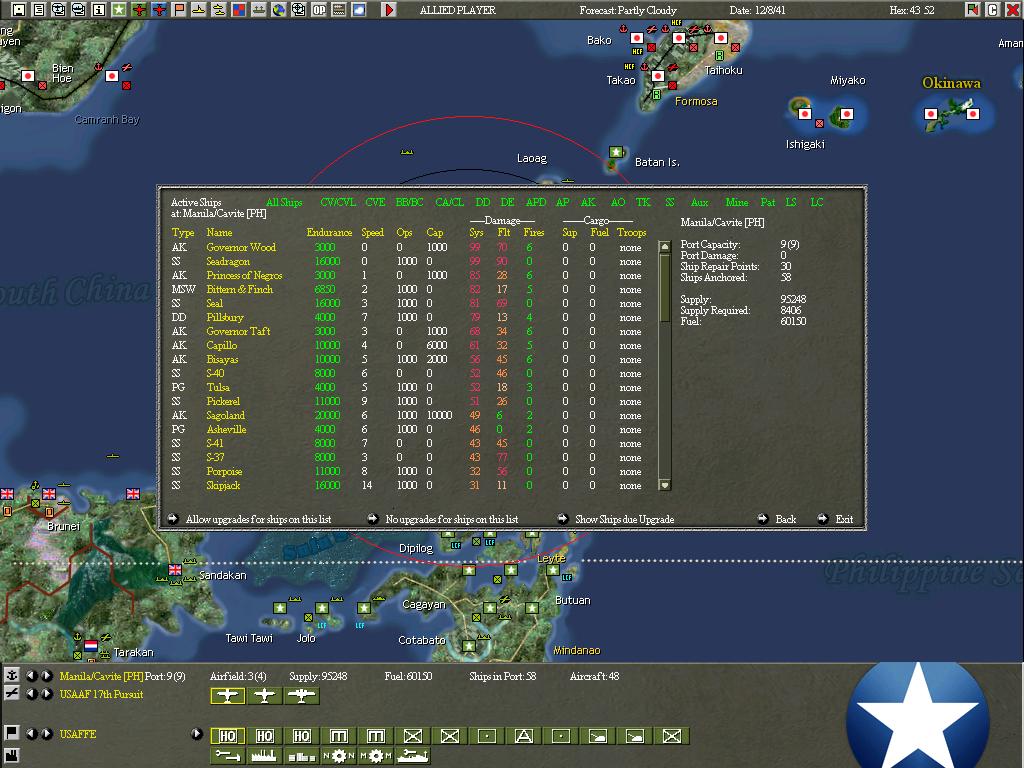Viewport: 1024px width, 768px height.
Task: Next air unit arrow for USAAF 17th Pursuit
Action: coord(46,694)
